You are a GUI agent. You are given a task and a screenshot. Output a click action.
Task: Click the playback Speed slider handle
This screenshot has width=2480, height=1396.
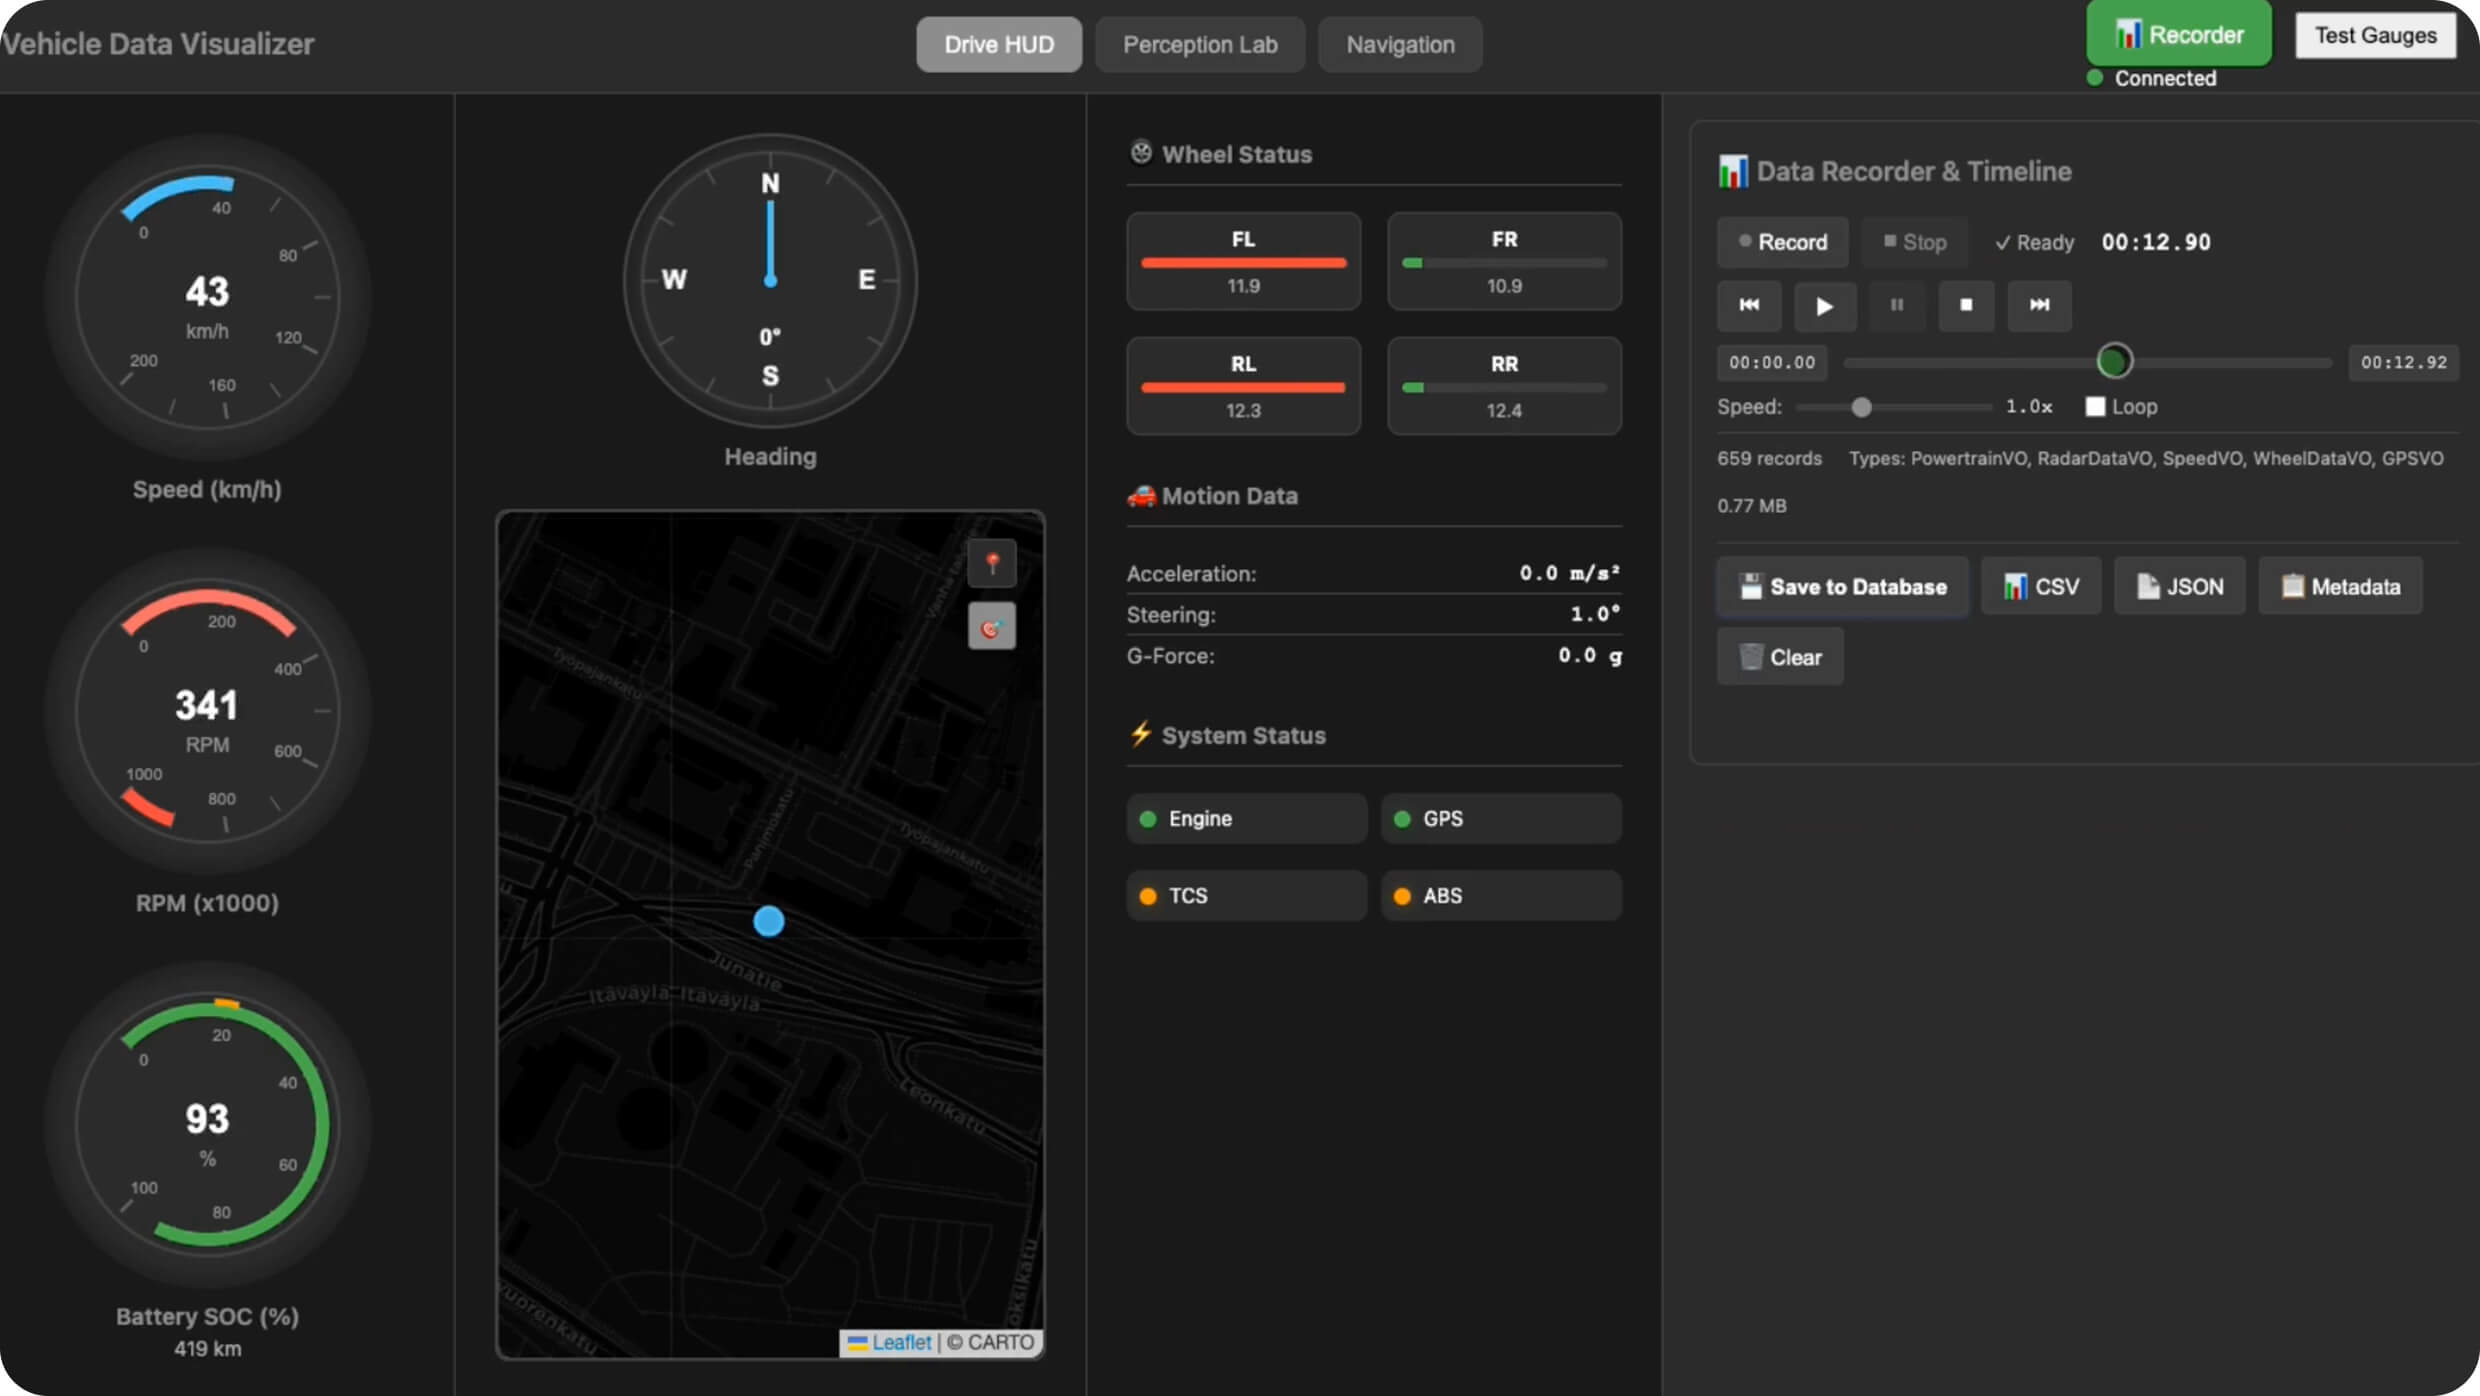tap(1861, 407)
